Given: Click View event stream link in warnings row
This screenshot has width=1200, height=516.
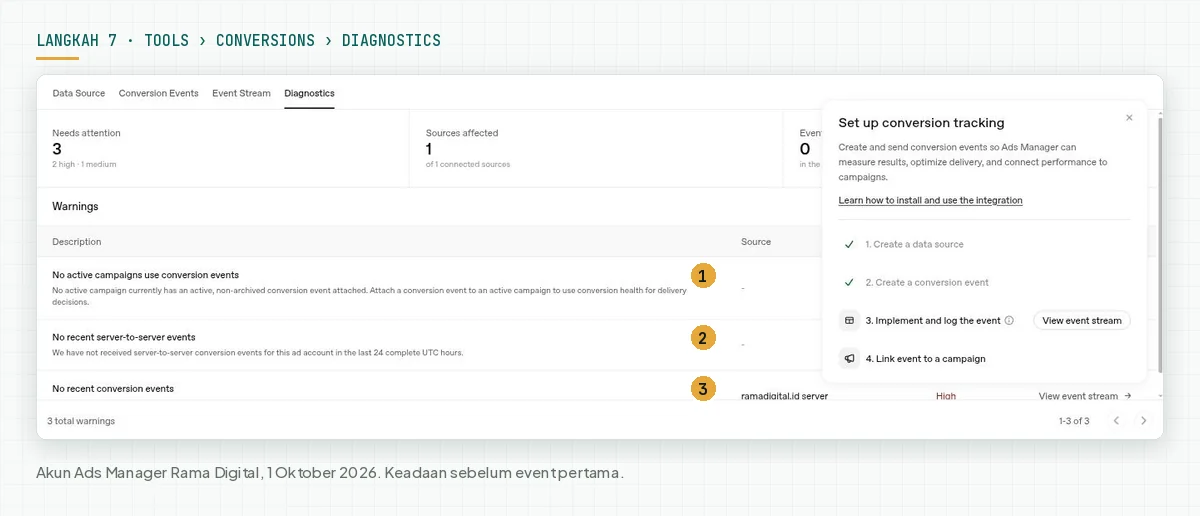Looking at the screenshot, I should [x=1085, y=396].
